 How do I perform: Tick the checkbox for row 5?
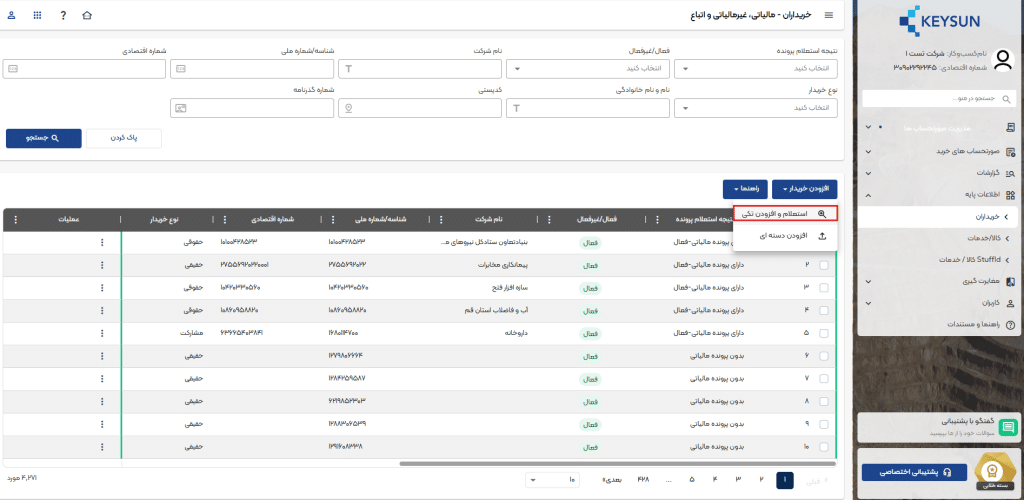pyautogui.click(x=824, y=333)
